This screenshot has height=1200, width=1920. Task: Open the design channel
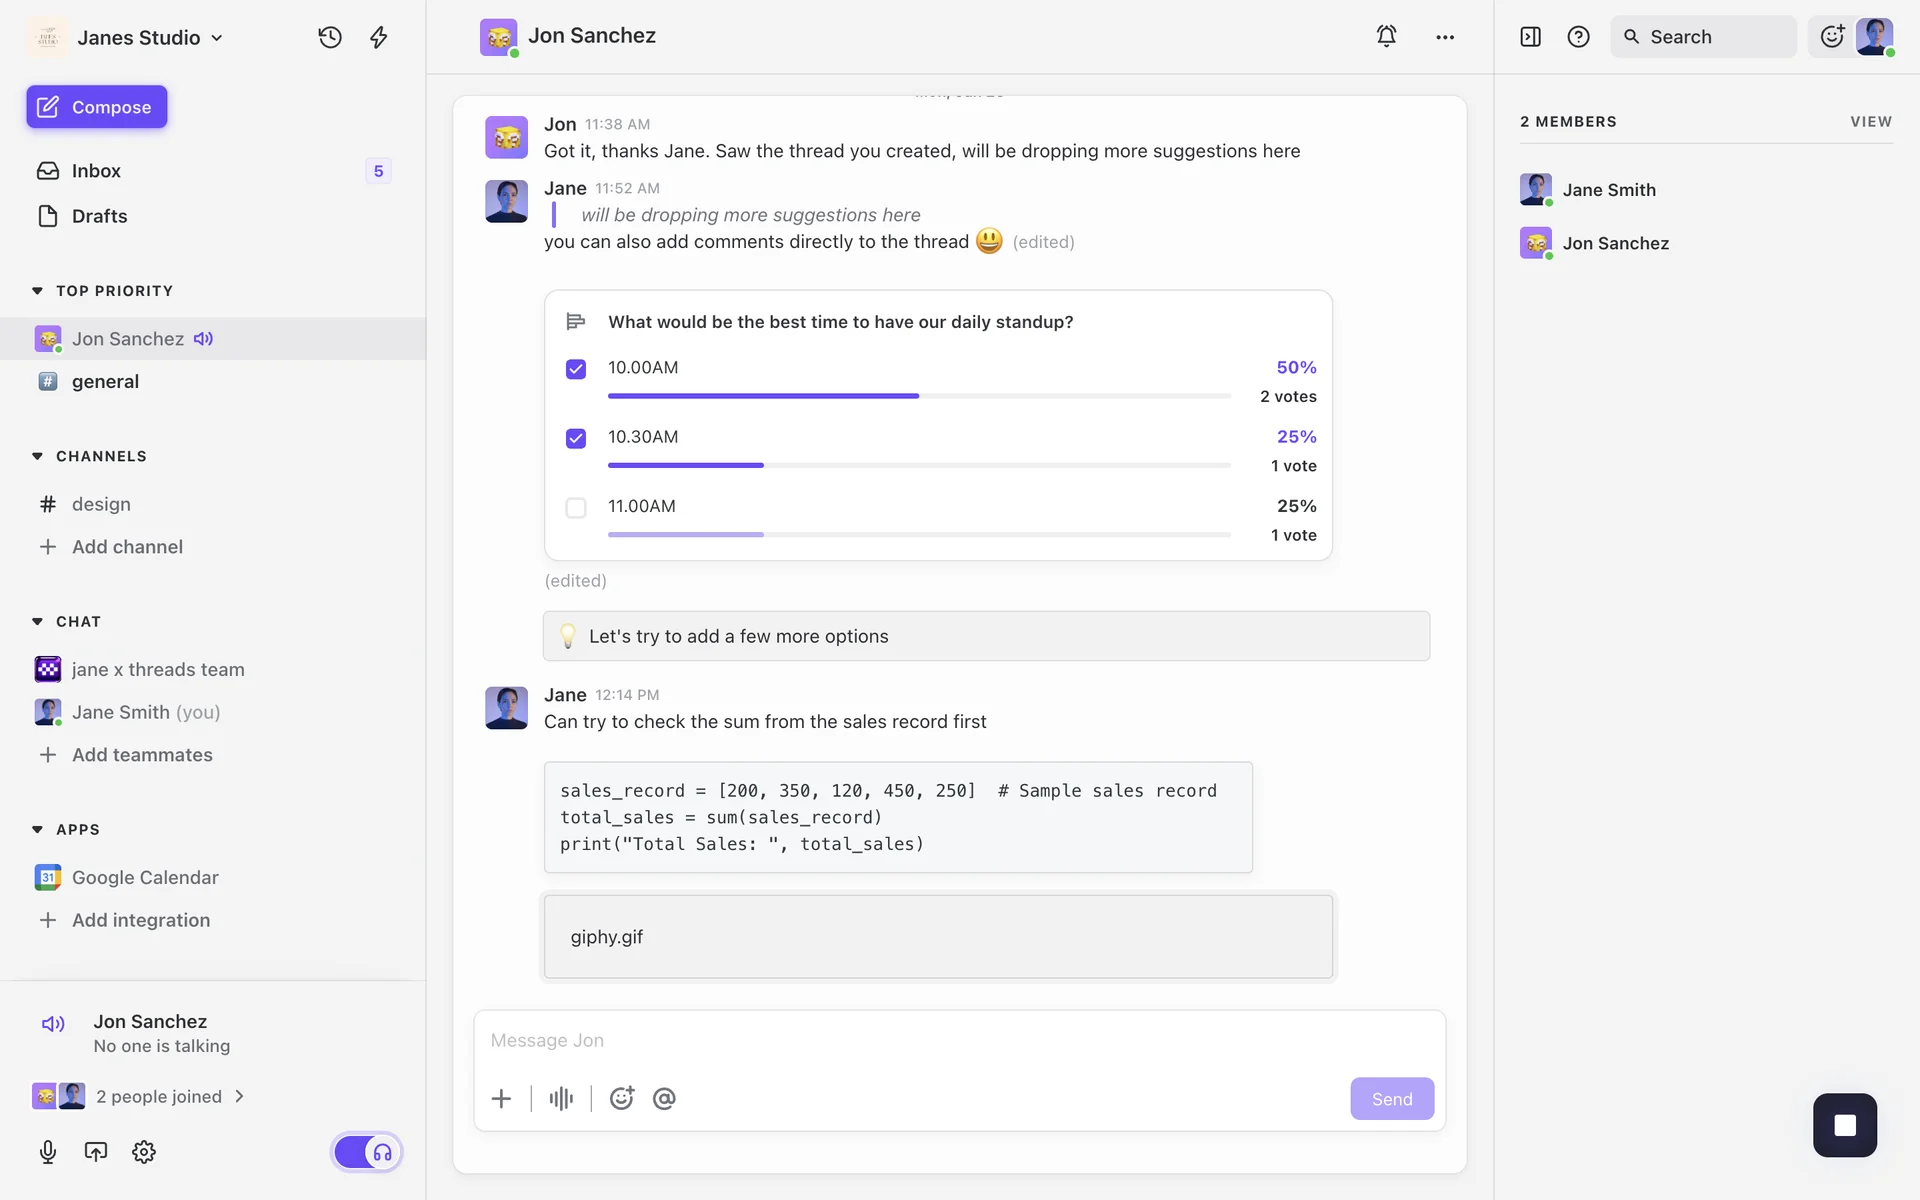[x=101, y=504]
